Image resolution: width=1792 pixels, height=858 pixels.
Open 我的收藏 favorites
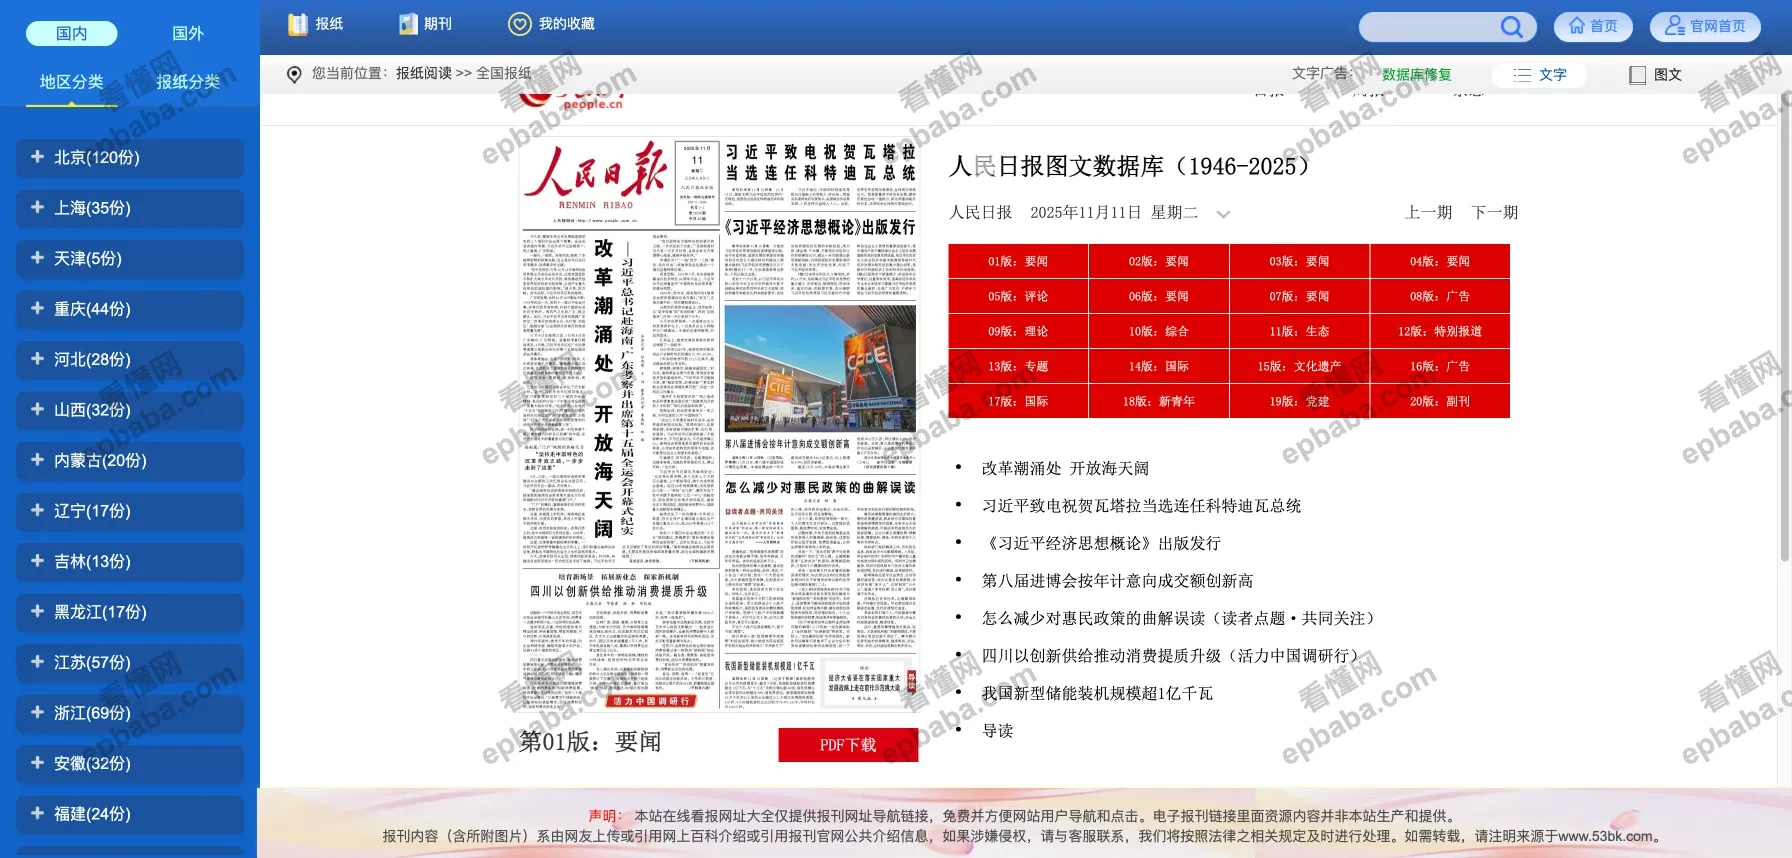tap(551, 24)
